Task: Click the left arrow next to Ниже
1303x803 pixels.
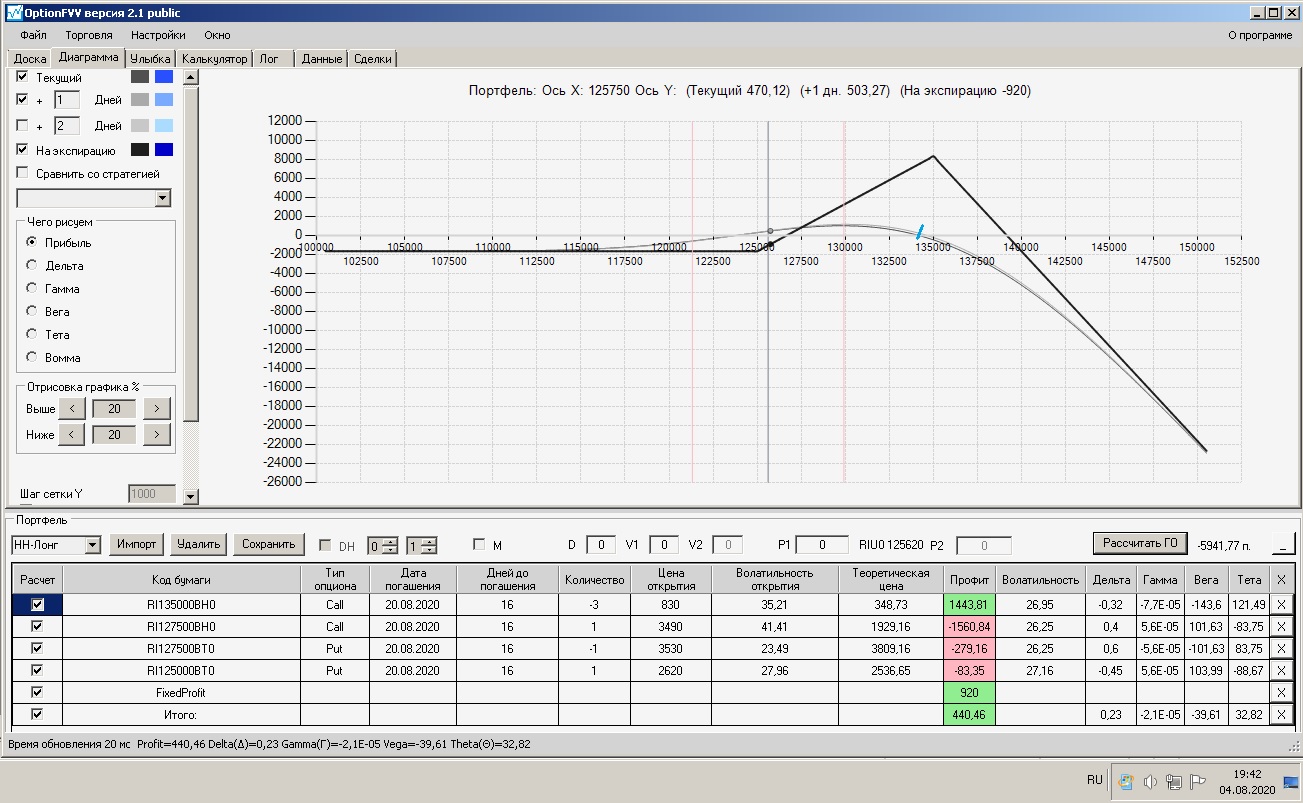Action: pos(72,434)
